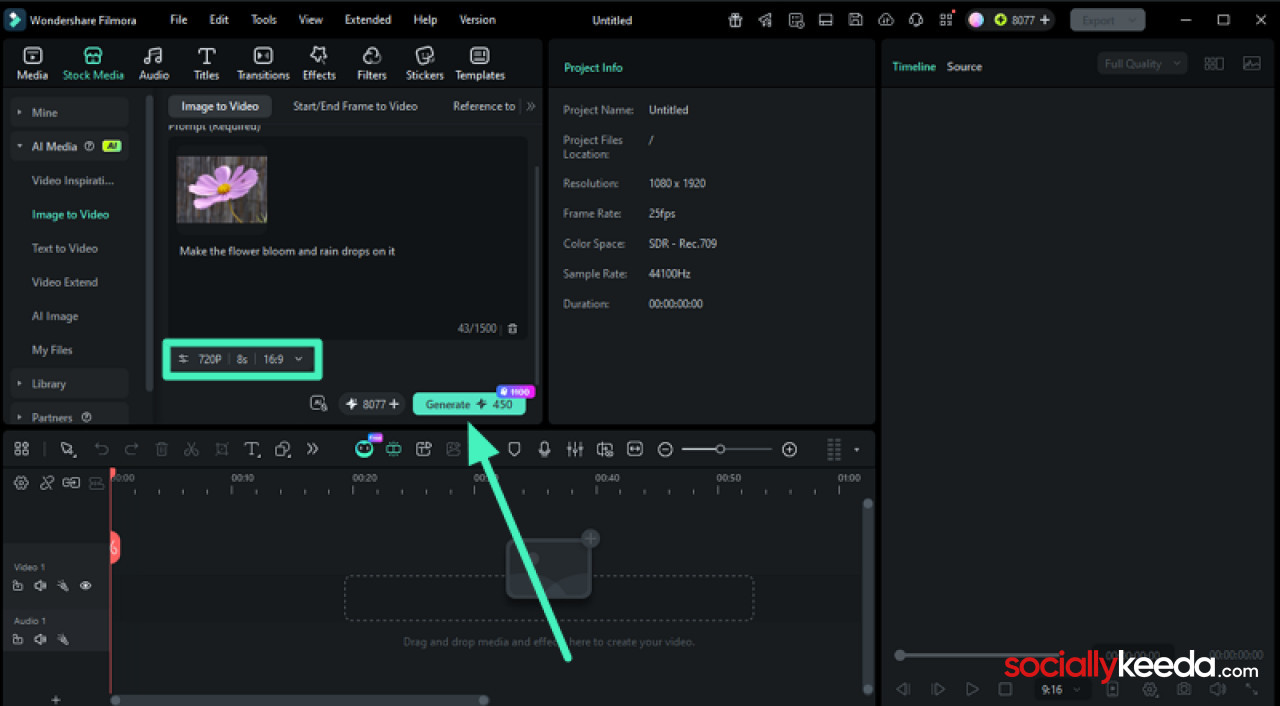
Task: Select Video Extend in sidebar
Action: 65,282
